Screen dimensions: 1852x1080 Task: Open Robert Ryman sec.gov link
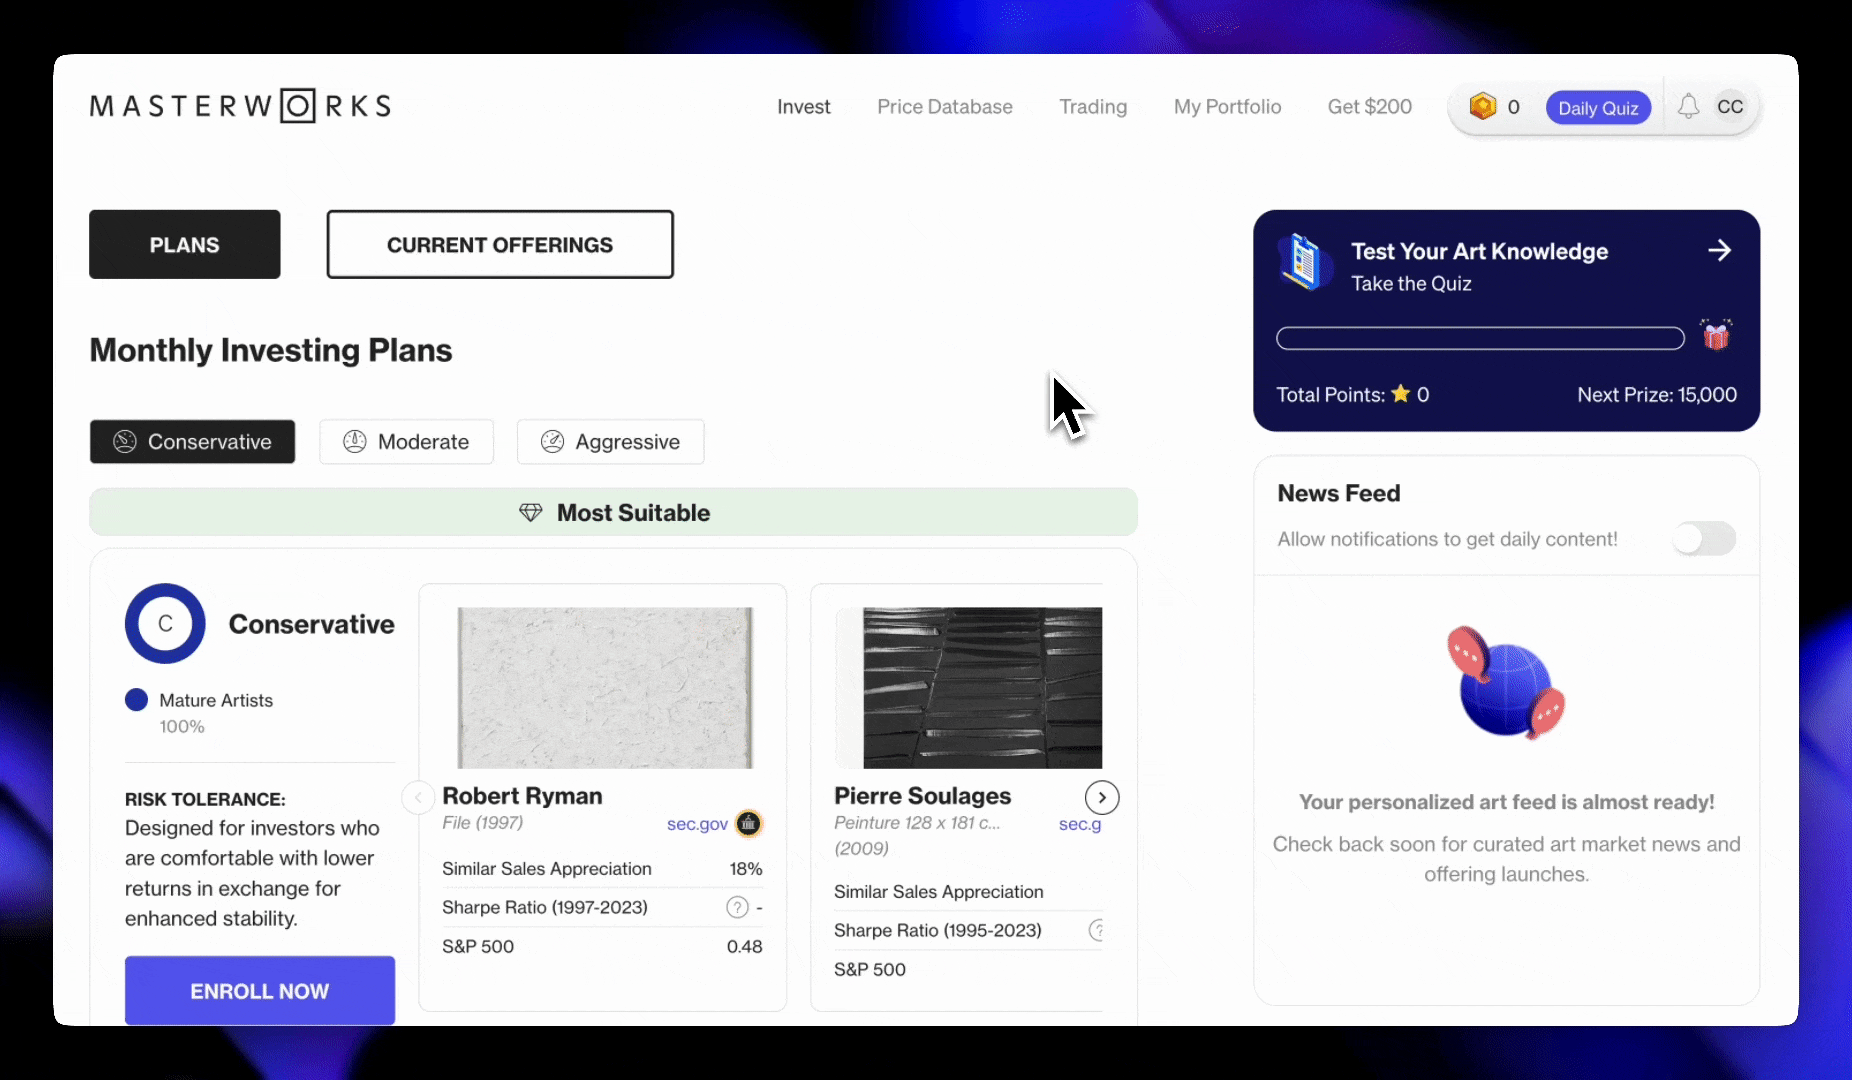697,824
